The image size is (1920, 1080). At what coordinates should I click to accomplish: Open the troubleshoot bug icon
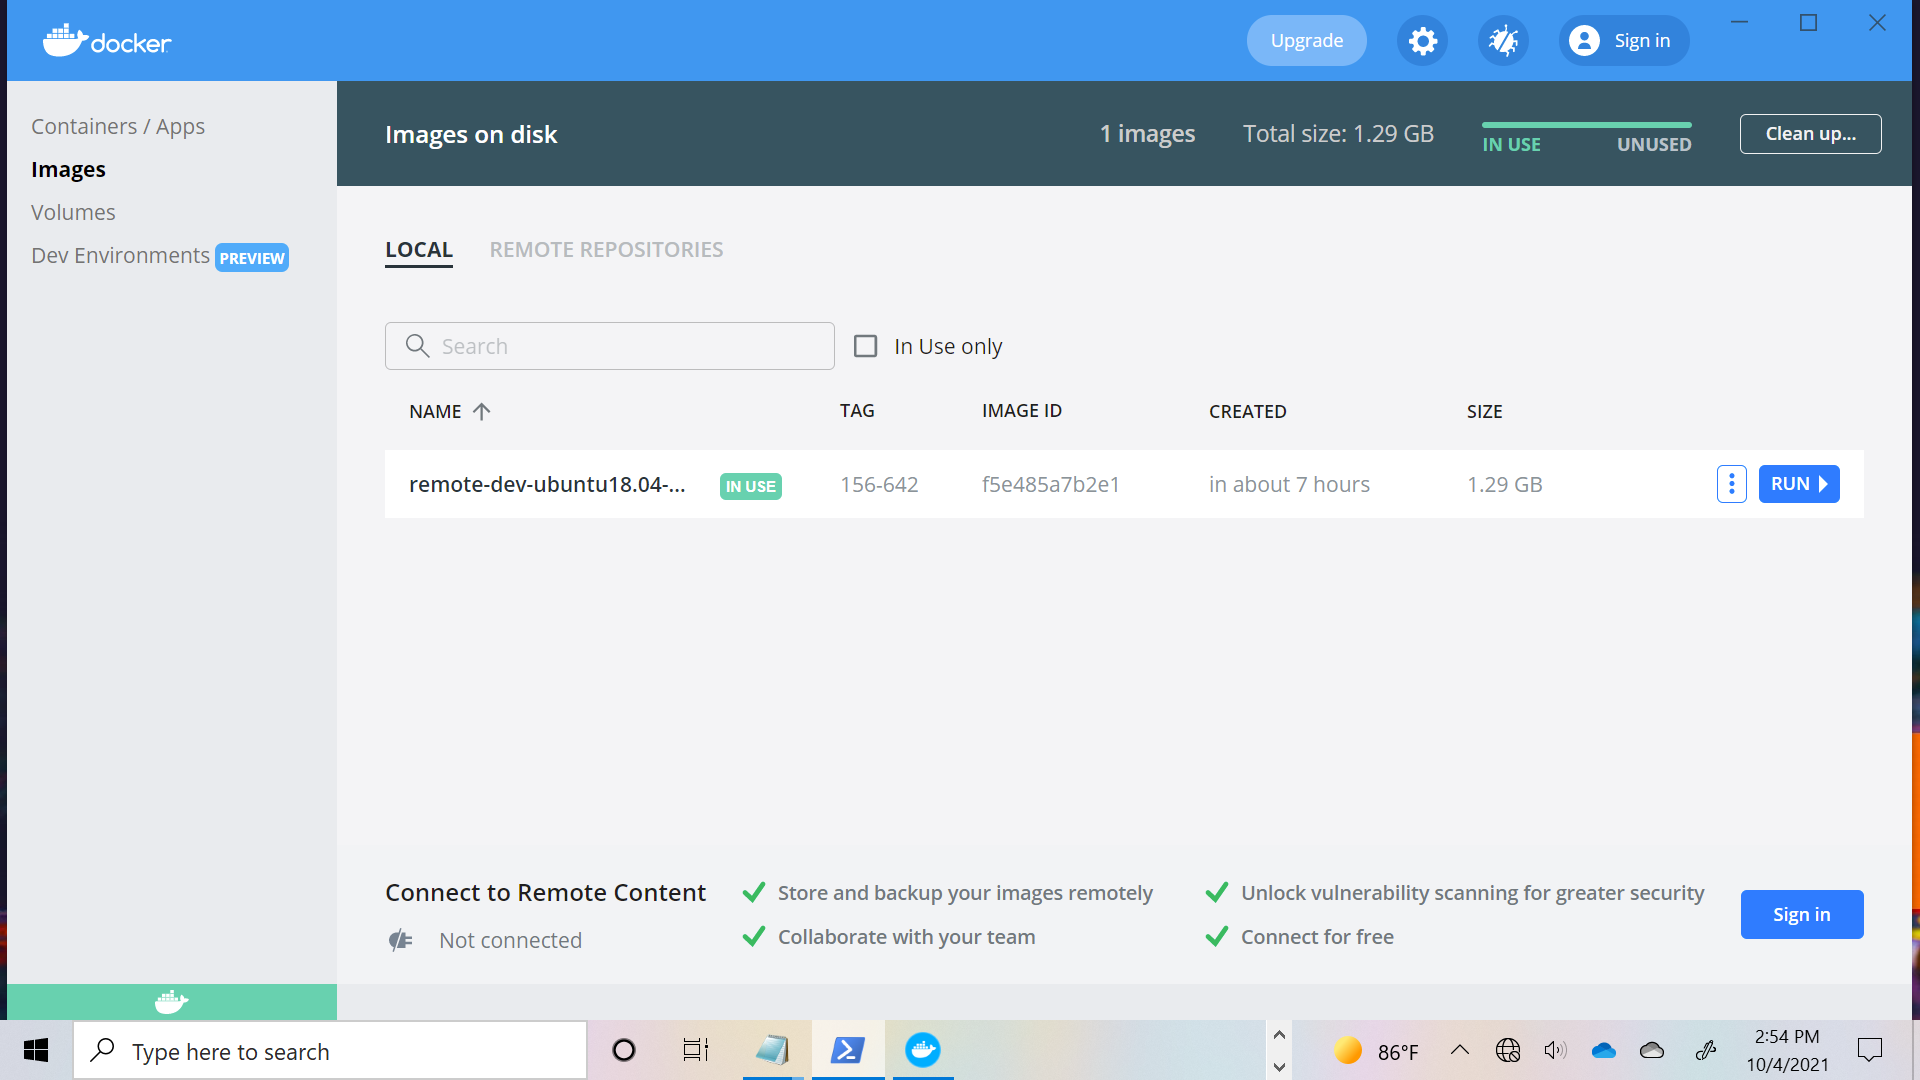coord(1503,41)
